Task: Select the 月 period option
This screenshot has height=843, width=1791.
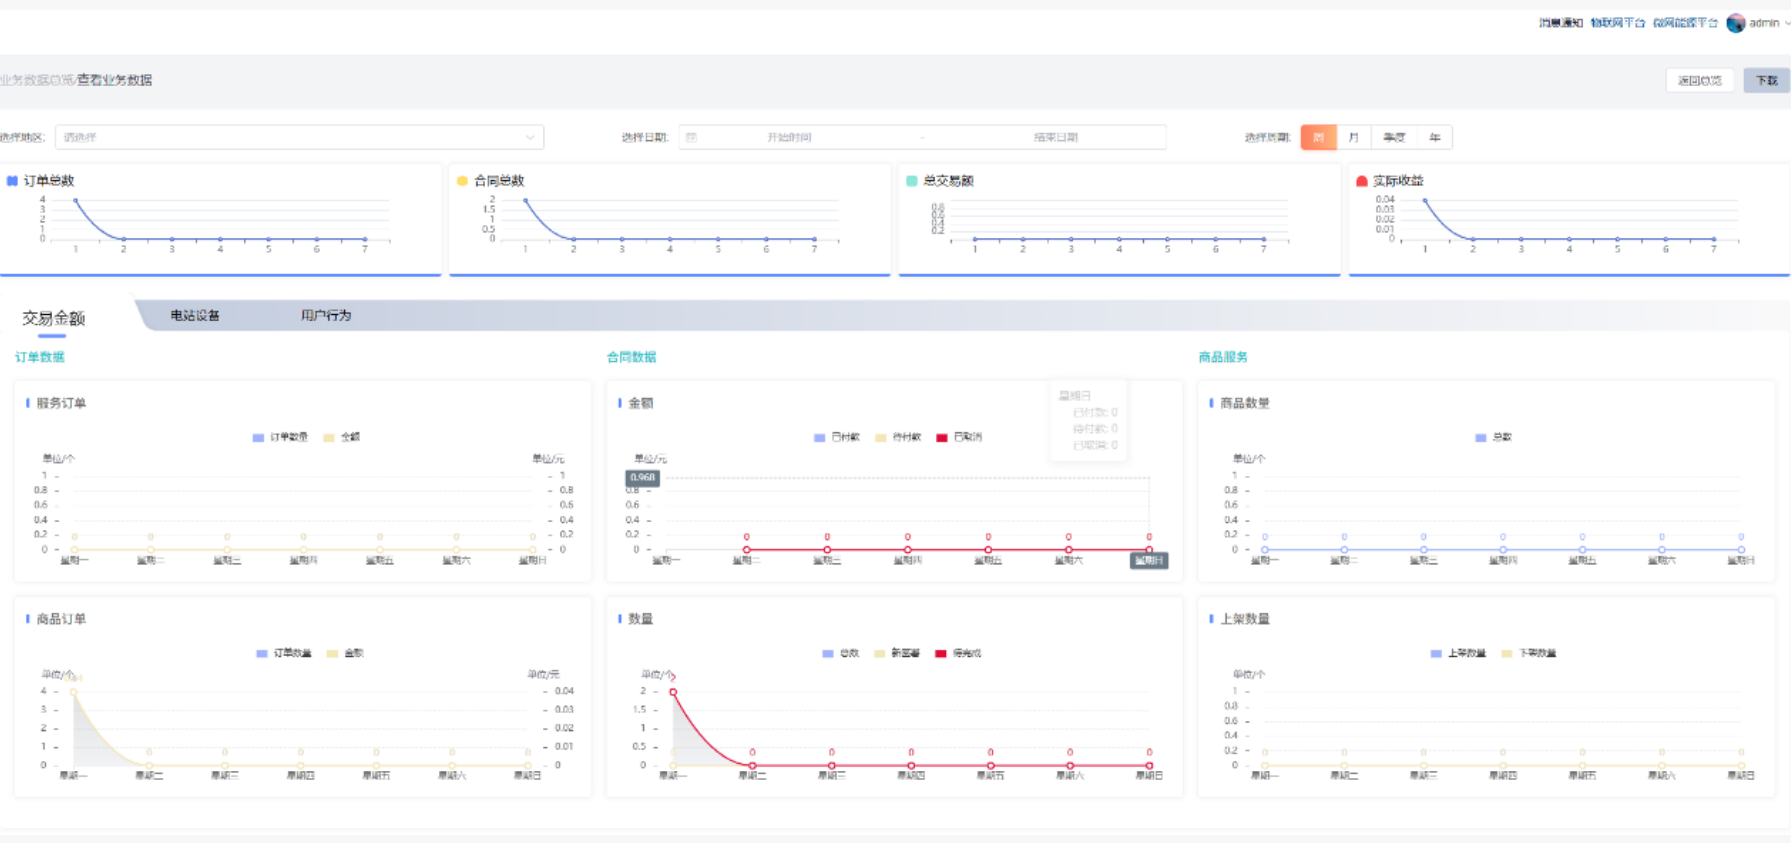Action: click(1354, 137)
